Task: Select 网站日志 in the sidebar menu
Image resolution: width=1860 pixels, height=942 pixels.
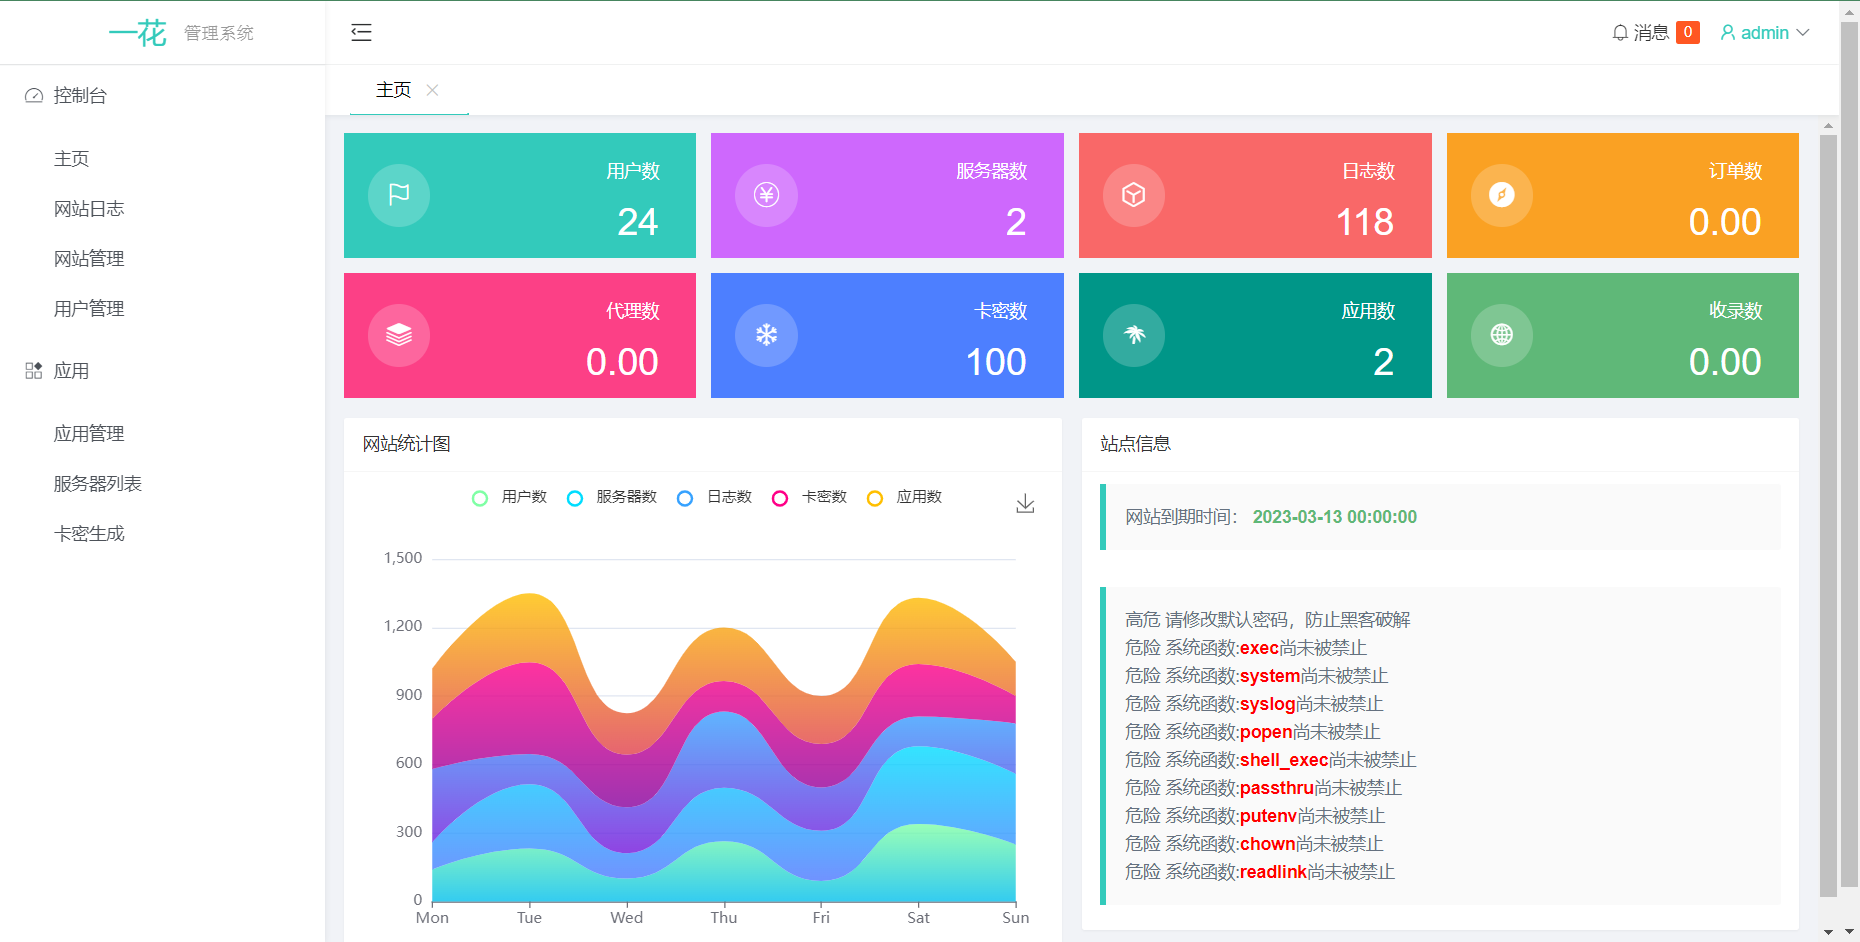Action: tap(88, 208)
